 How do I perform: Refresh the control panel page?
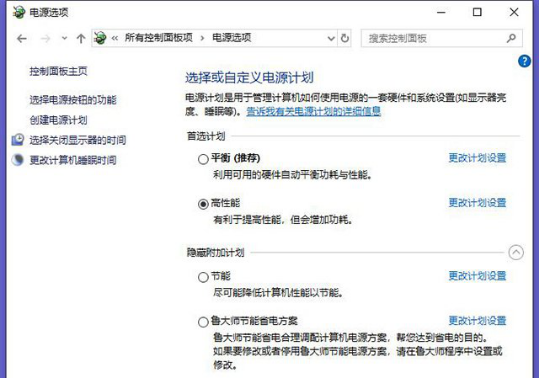click(x=345, y=38)
